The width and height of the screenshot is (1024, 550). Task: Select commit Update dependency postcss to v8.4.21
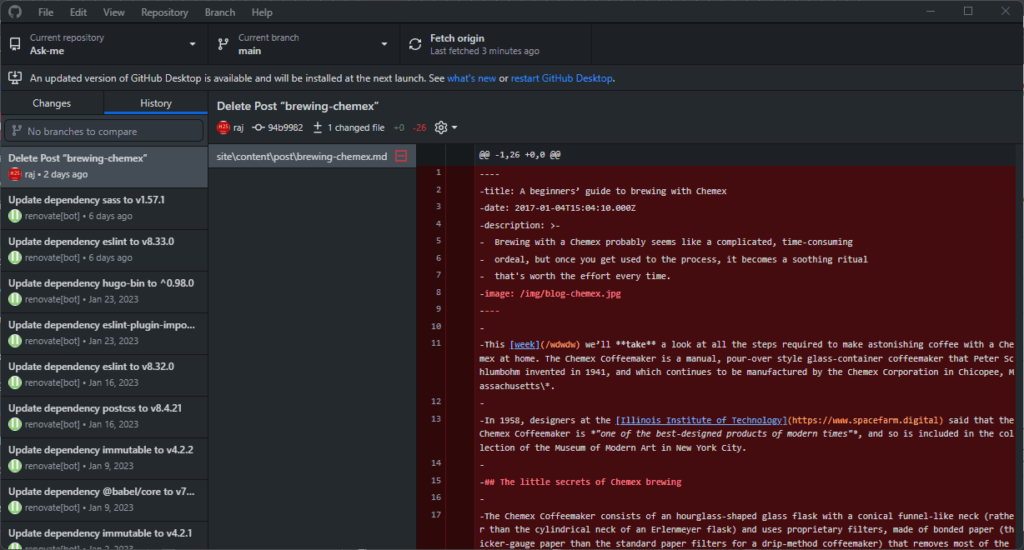(104, 415)
